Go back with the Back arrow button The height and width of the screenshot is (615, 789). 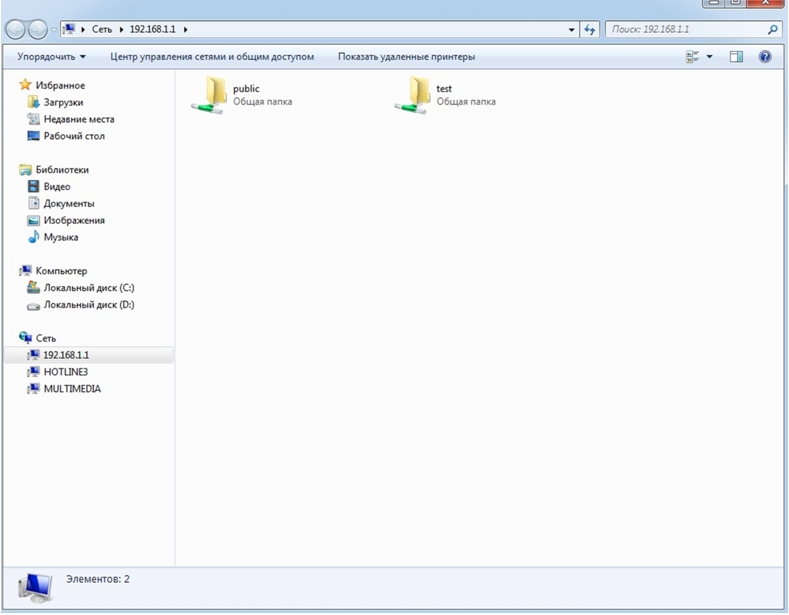coord(16,30)
